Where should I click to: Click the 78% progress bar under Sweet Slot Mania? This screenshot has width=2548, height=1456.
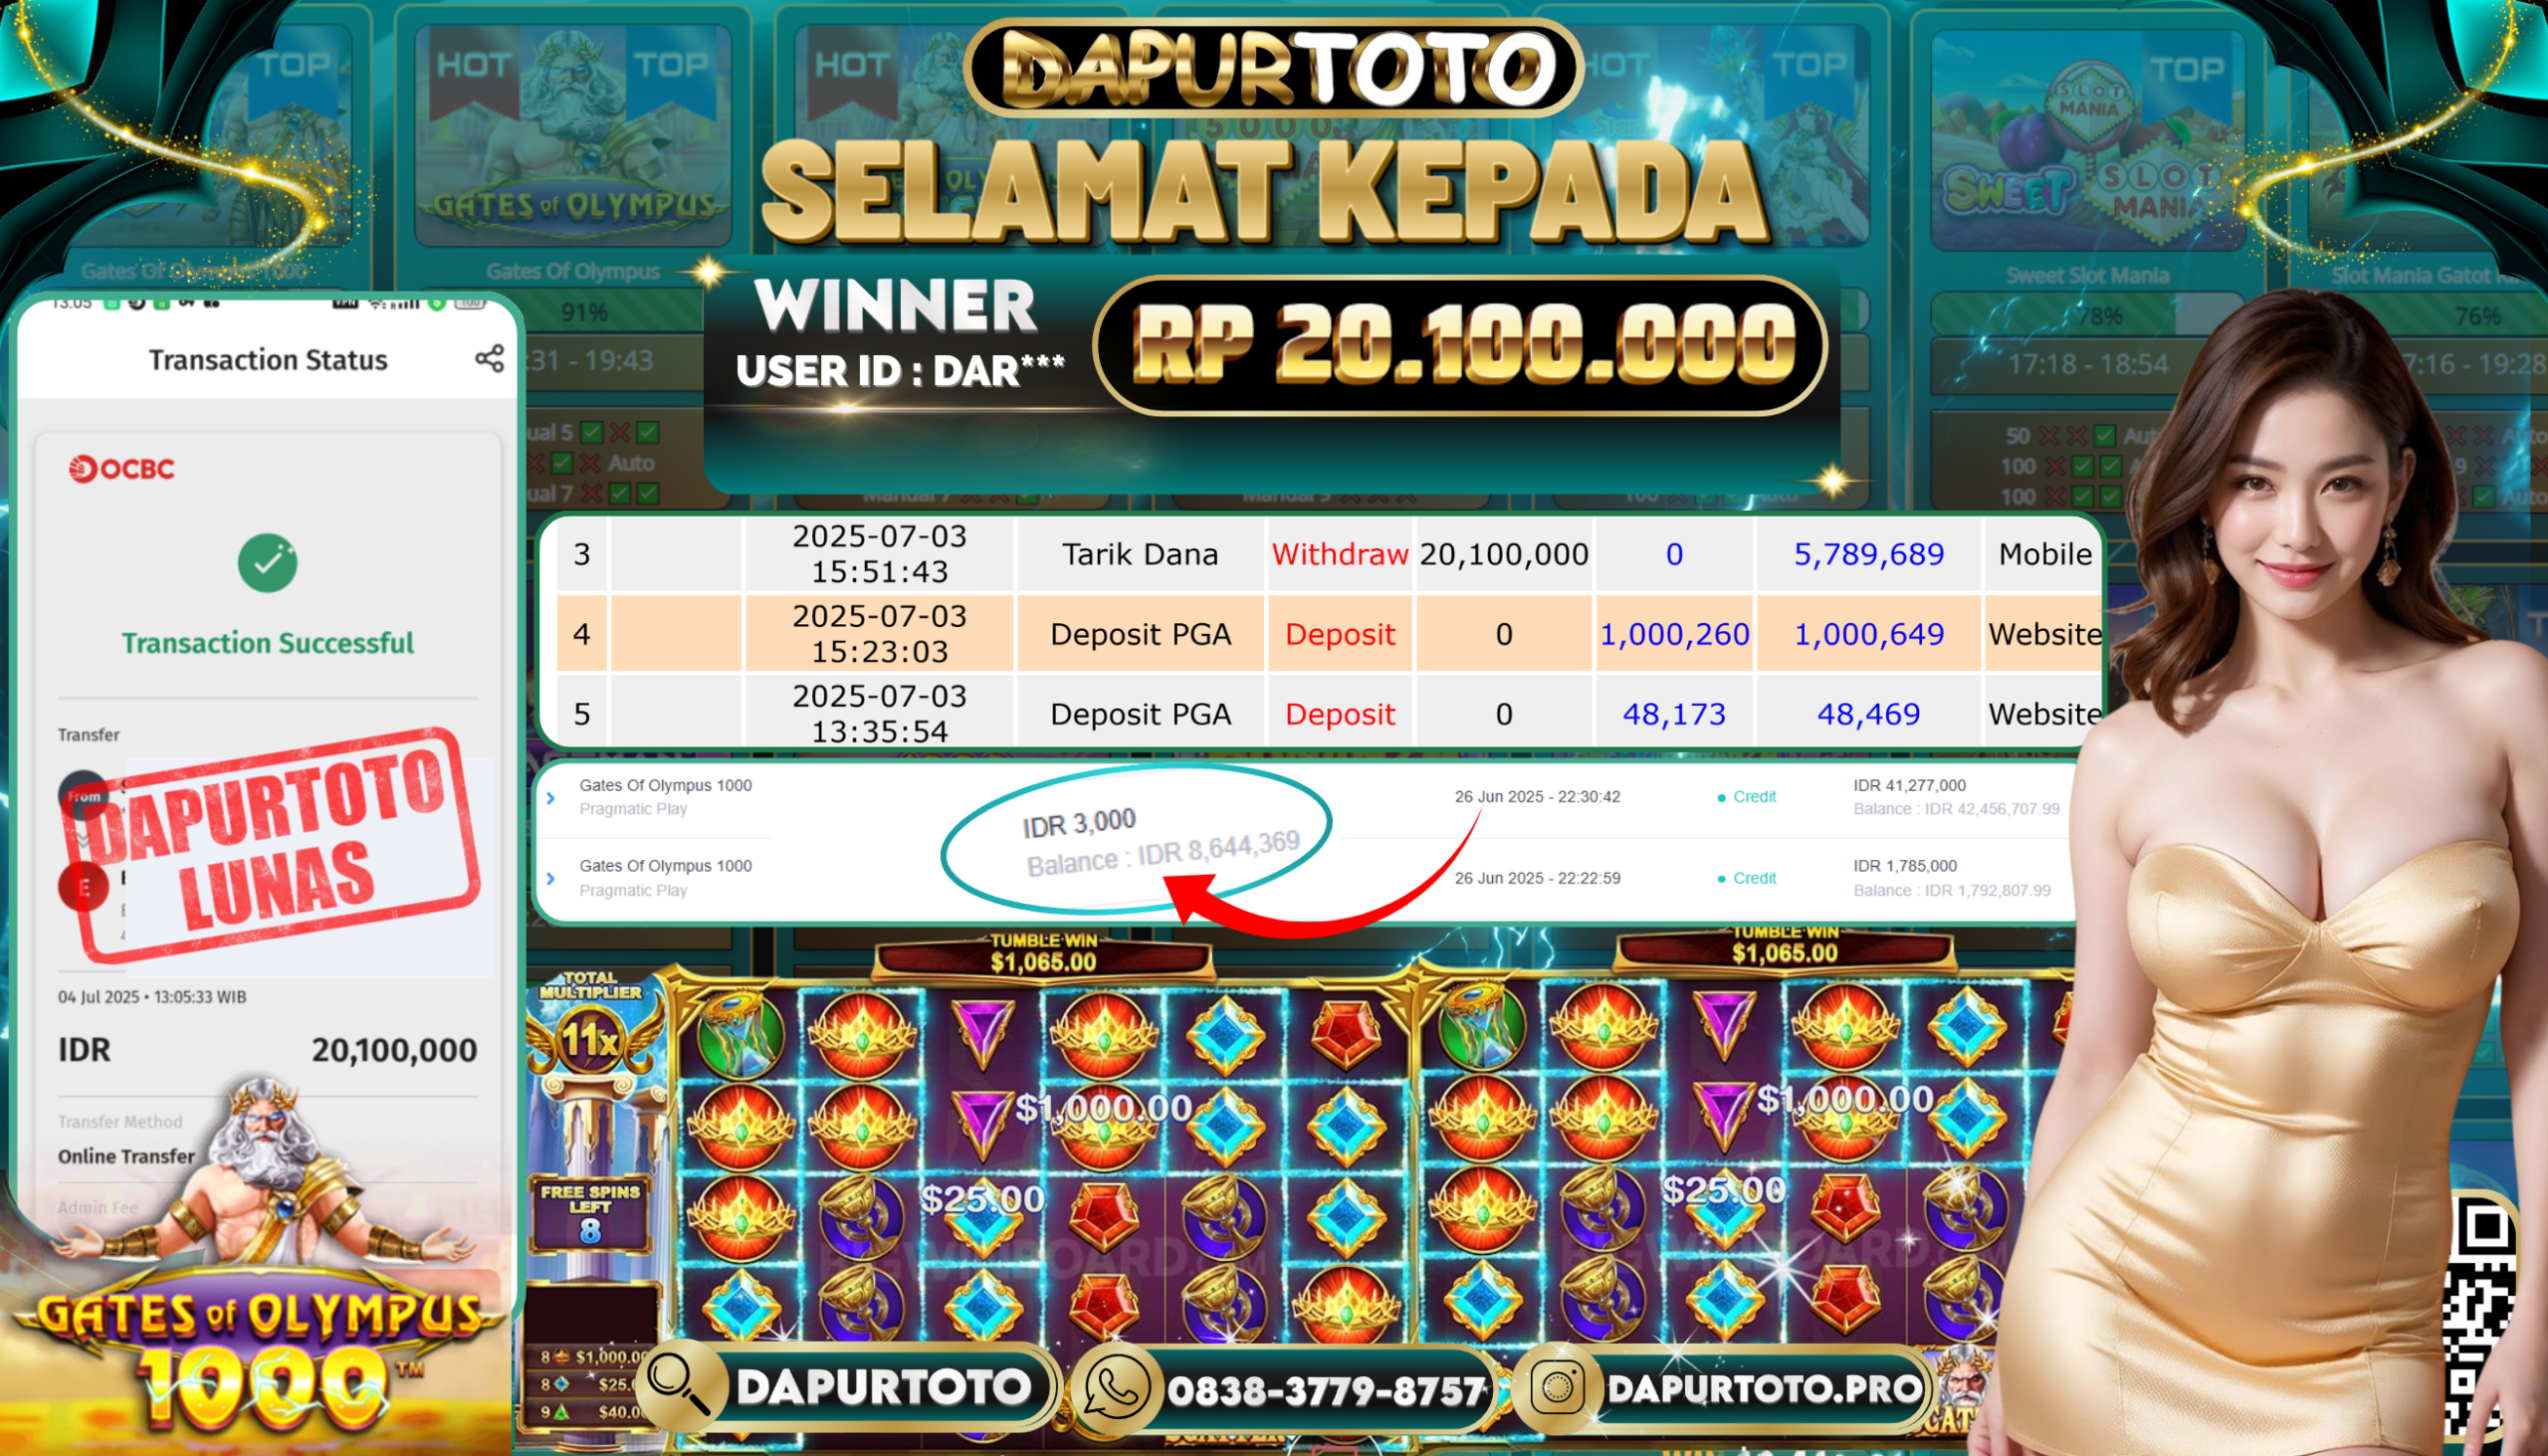2086,314
